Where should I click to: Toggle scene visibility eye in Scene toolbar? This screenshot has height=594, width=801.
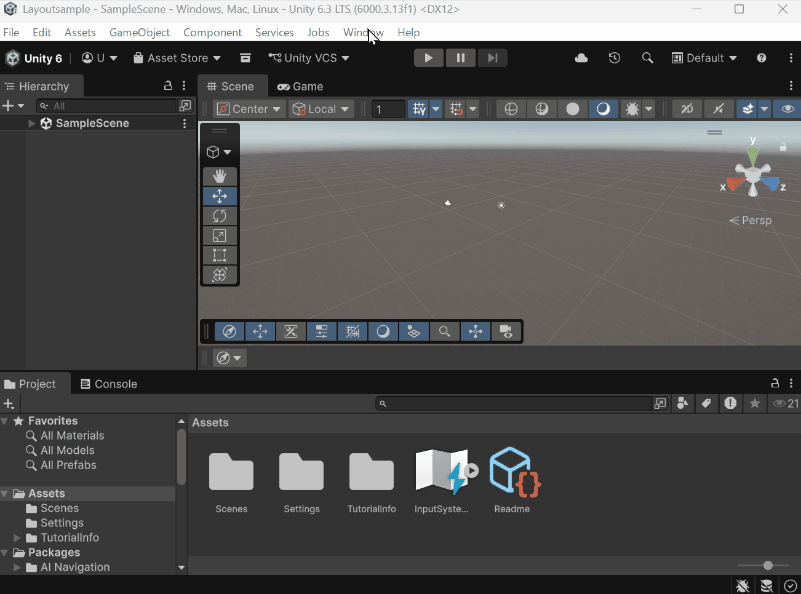tap(788, 109)
